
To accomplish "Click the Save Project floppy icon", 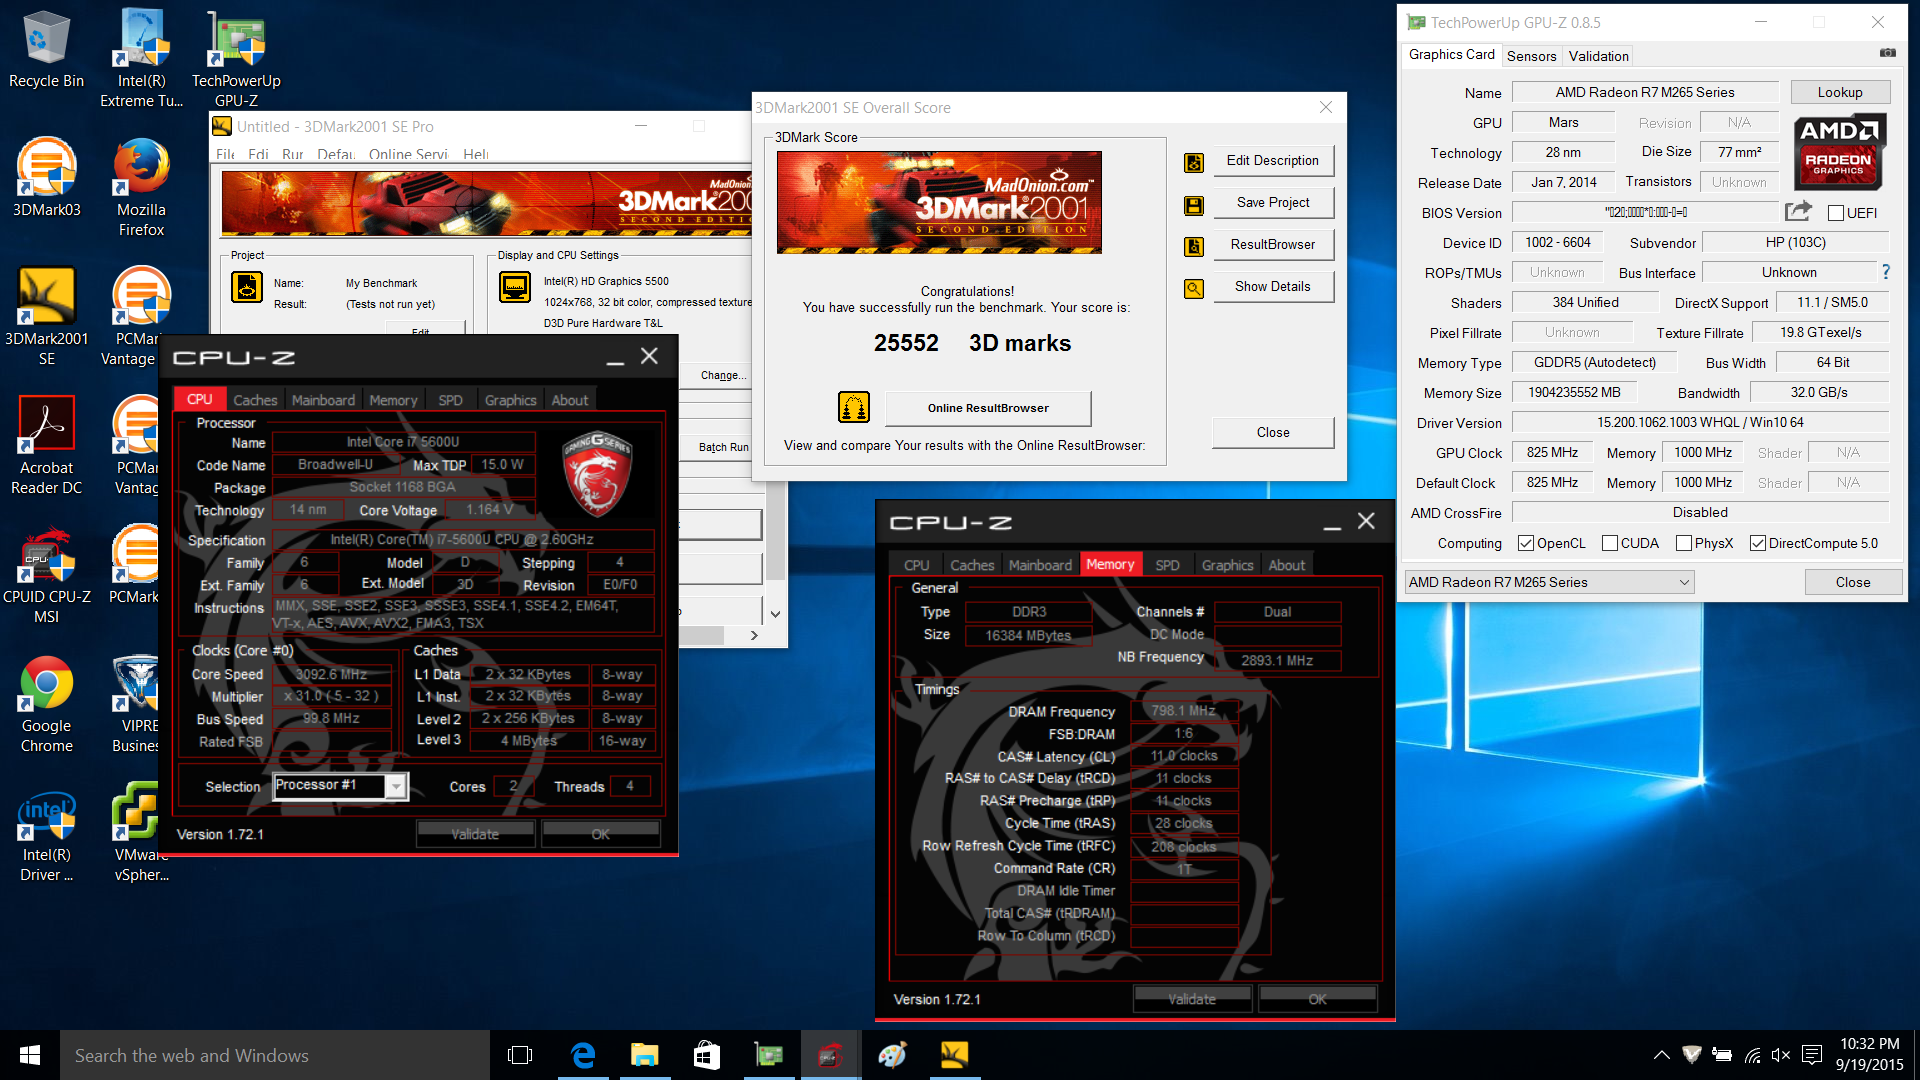I will click(1194, 205).
